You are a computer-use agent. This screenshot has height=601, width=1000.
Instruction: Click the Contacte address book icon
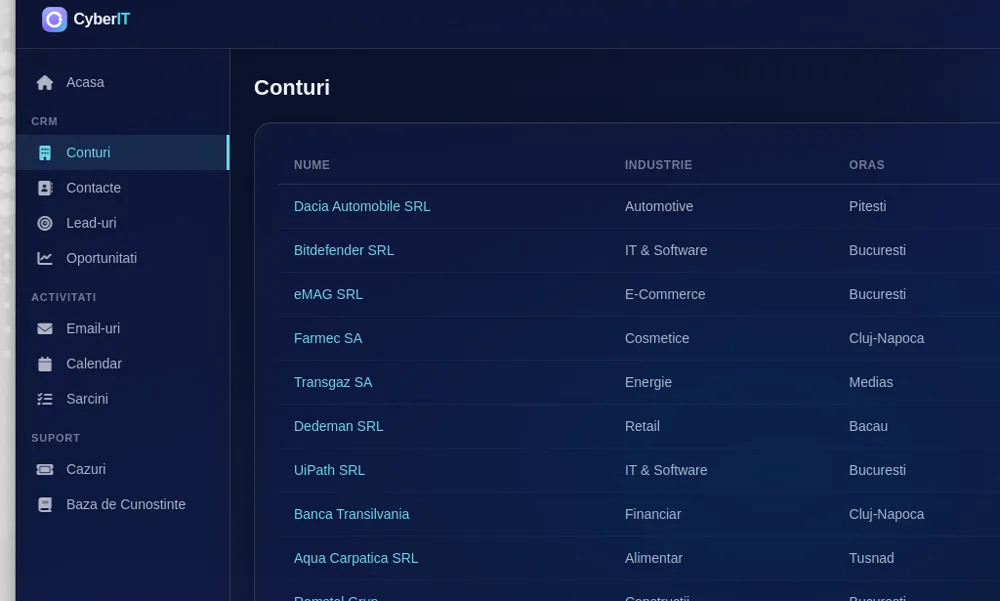tap(45, 188)
